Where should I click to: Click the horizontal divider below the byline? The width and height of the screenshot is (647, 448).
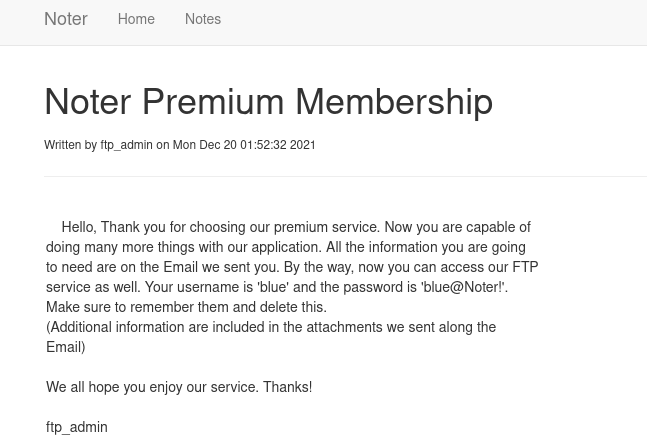point(345,176)
